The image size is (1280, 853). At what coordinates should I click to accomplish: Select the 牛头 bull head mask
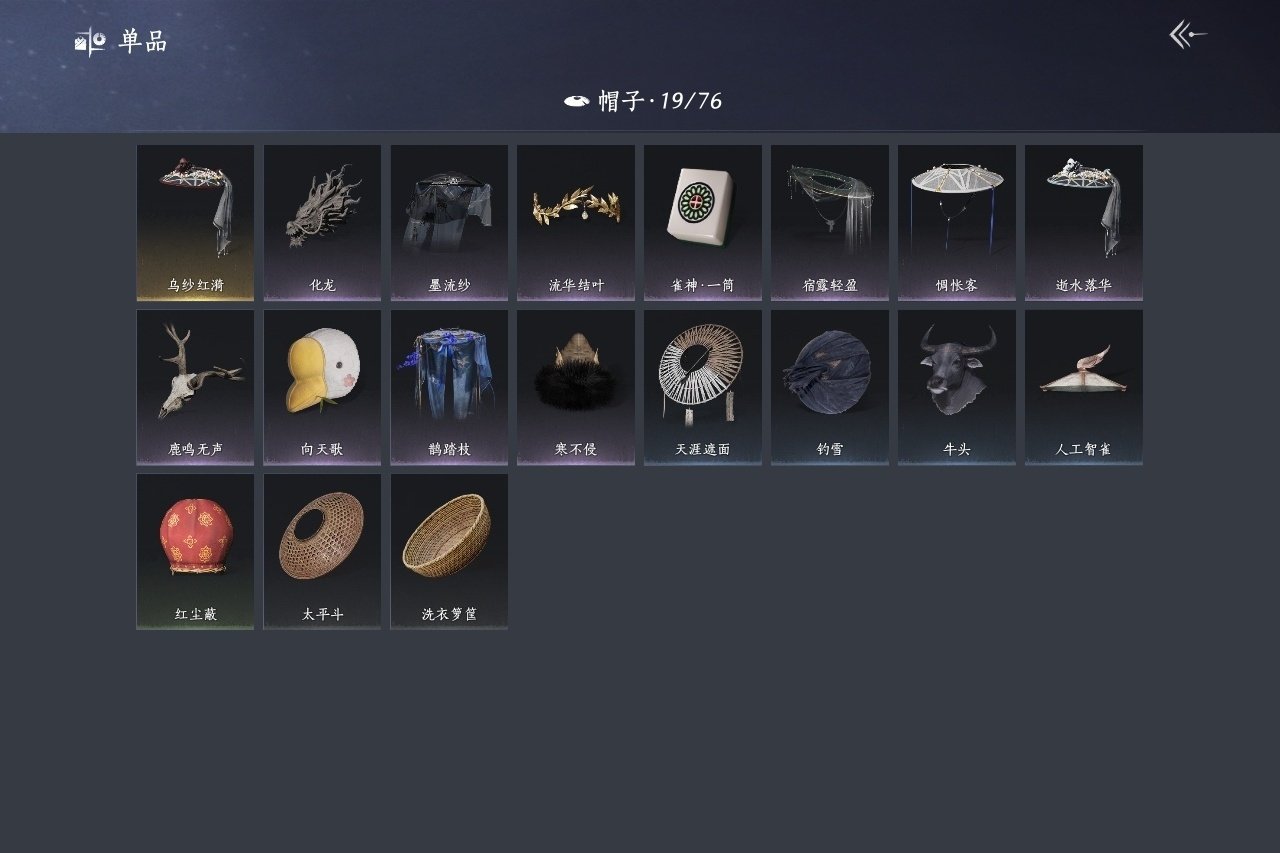[x=957, y=388]
